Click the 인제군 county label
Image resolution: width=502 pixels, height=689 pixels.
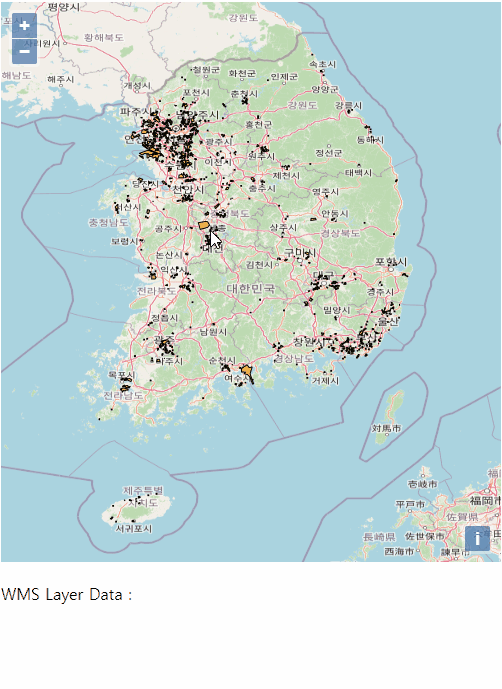(x=284, y=77)
